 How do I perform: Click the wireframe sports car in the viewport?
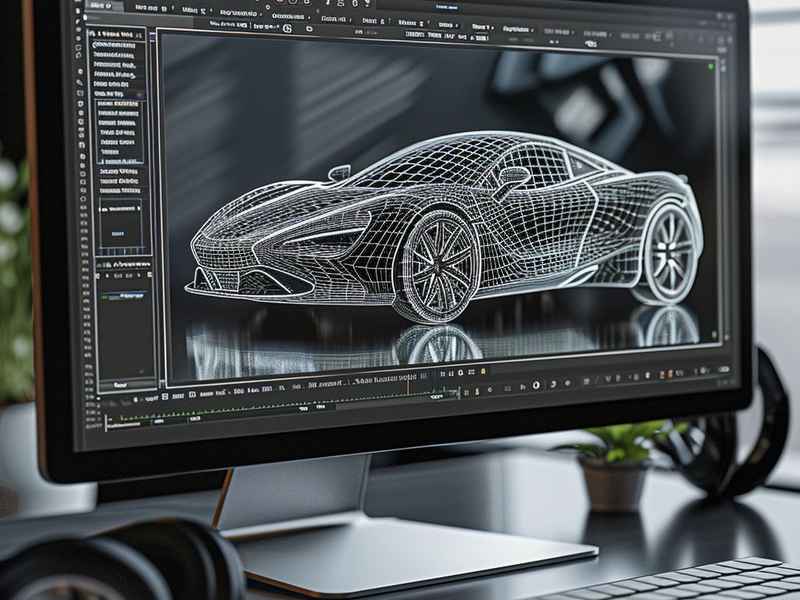tap(444, 228)
